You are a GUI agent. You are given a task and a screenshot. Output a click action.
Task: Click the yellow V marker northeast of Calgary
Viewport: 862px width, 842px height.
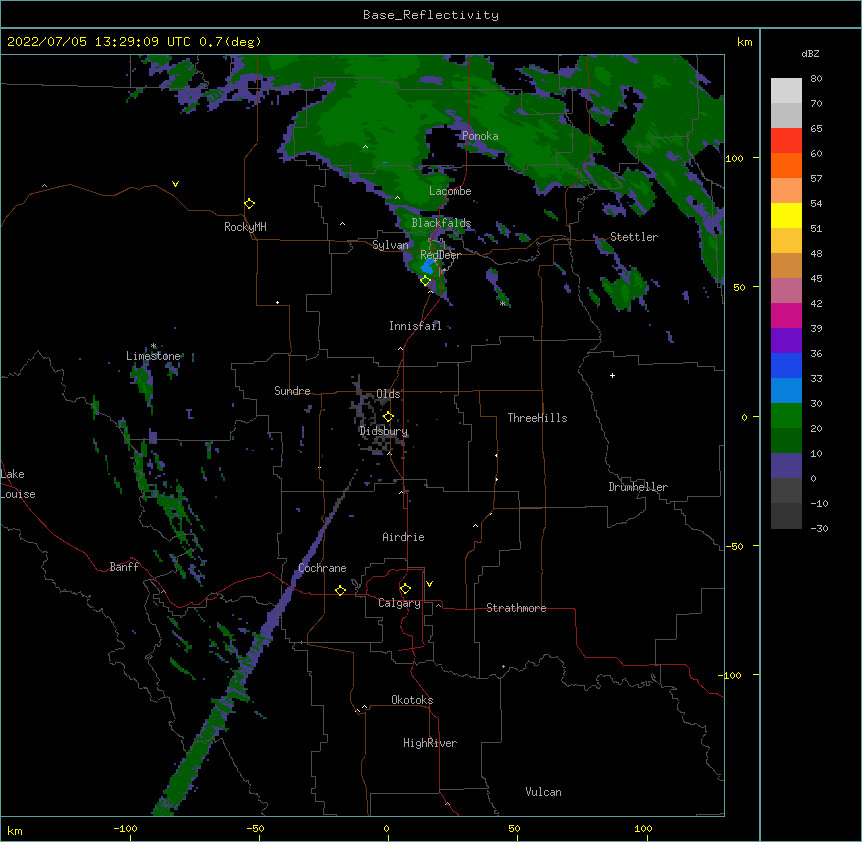pyautogui.click(x=429, y=584)
